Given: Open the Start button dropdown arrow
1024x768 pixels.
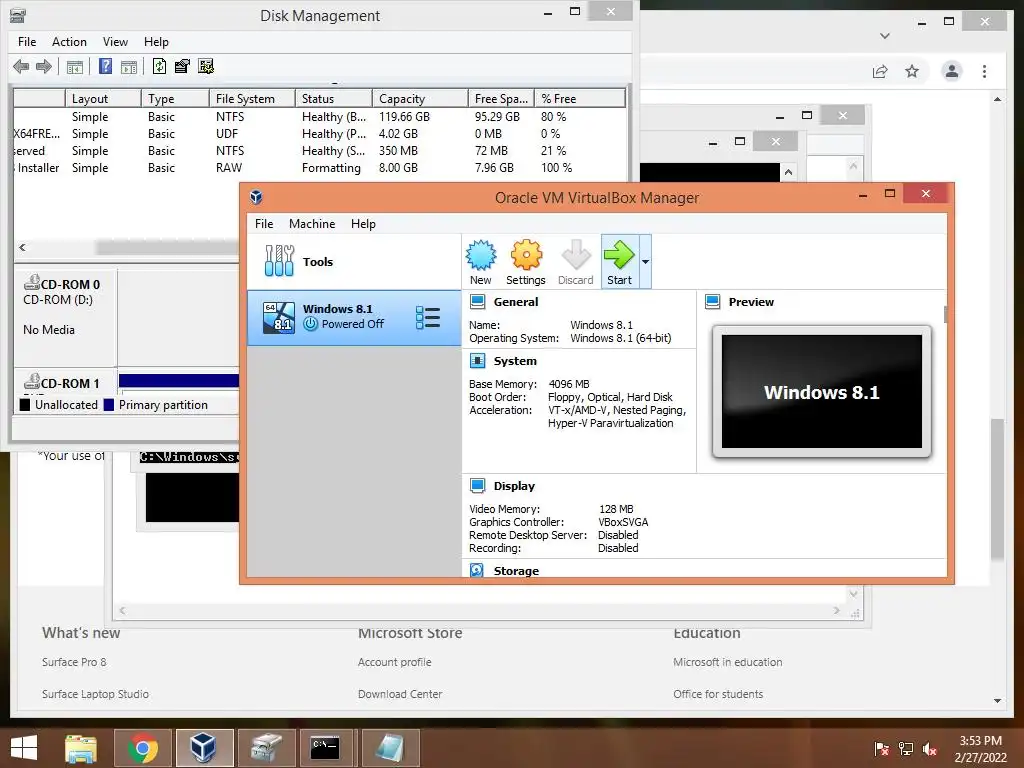Looking at the screenshot, I should click(645, 262).
